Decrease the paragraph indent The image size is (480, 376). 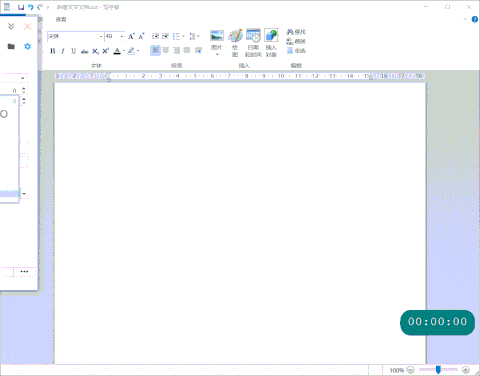click(155, 36)
